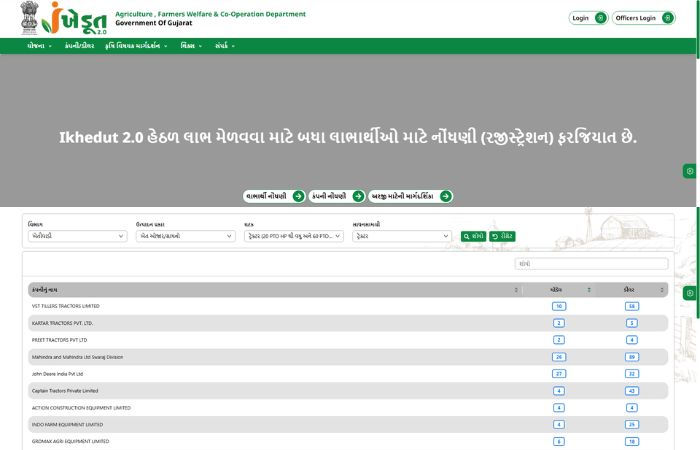This screenshot has height=450, width=700.
Task: Click the user icon in Login button
Action: [x=601, y=18]
